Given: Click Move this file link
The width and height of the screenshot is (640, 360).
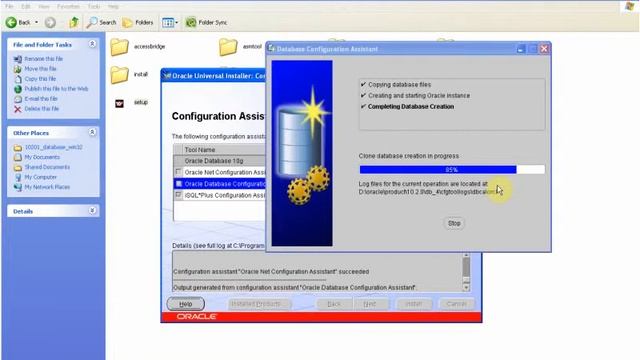Looking at the screenshot, I should (40, 69).
